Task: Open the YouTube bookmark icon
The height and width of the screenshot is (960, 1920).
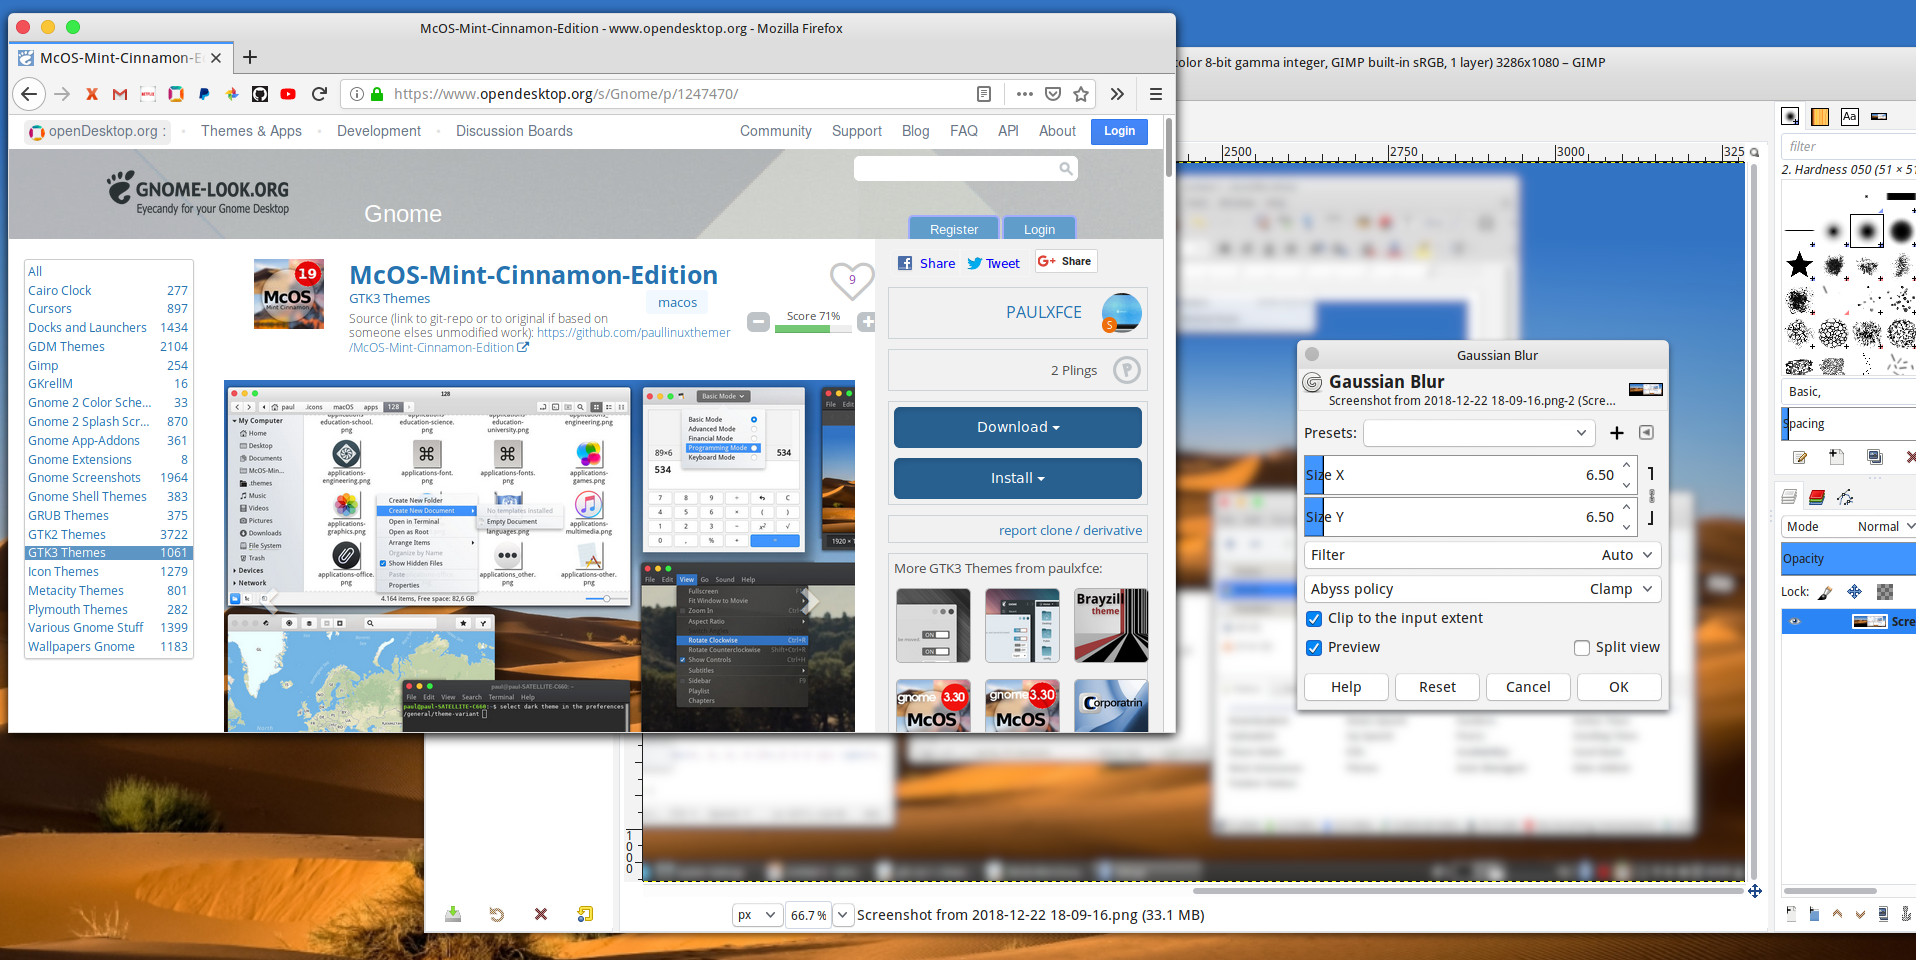Action: 288,94
